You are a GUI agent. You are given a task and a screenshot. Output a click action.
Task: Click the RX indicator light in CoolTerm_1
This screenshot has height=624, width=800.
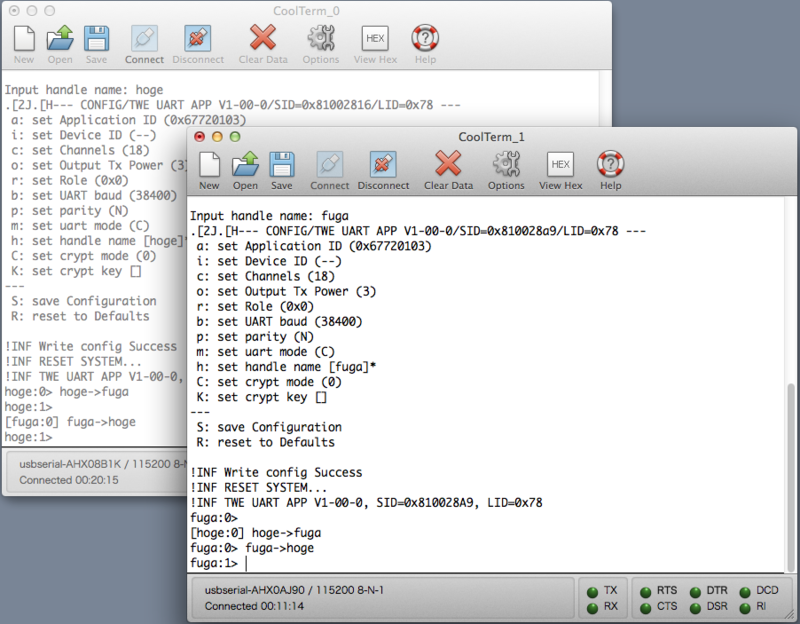click(x=592, y=608)
